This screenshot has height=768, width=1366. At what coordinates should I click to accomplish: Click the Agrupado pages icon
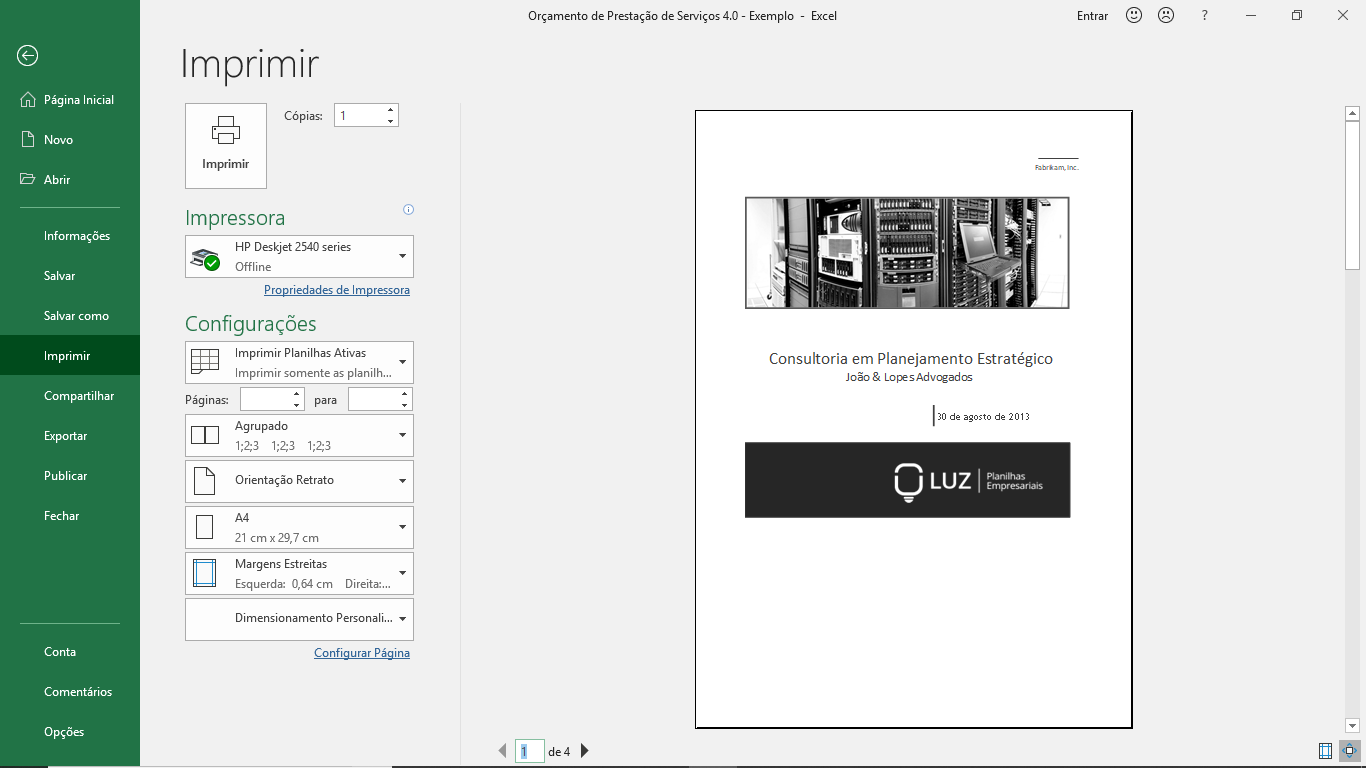pos(205,435)
